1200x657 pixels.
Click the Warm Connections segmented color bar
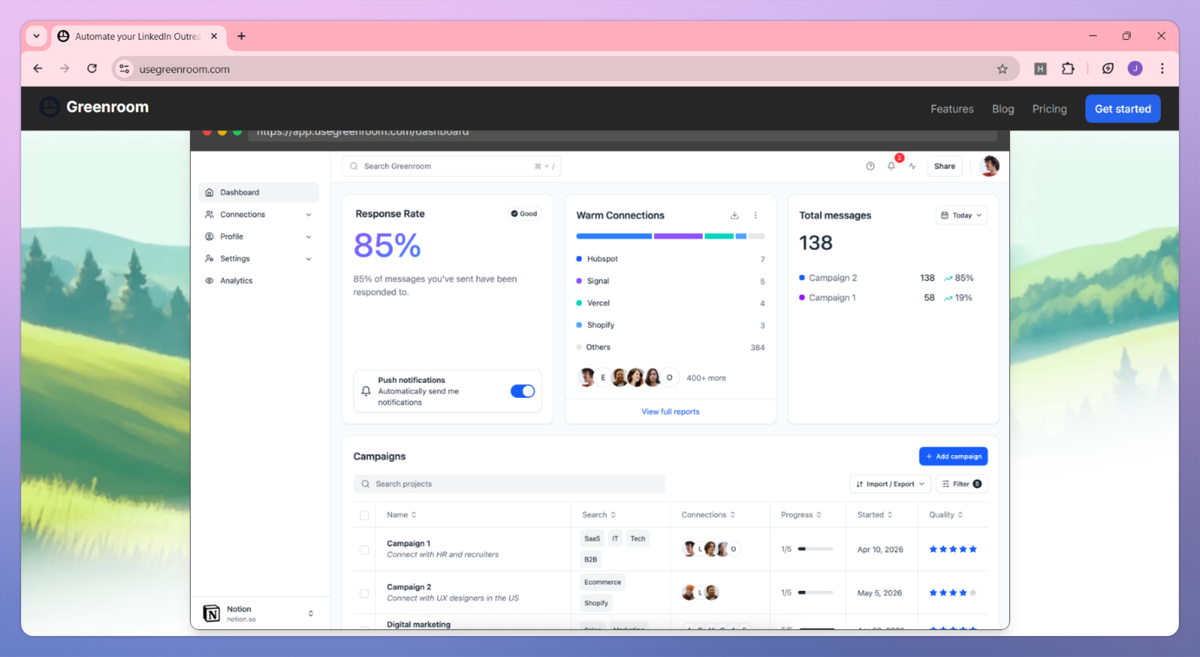[670, 236]
